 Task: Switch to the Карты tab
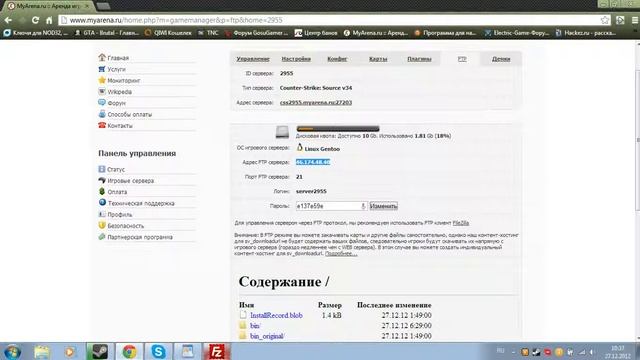coord(378,59)
